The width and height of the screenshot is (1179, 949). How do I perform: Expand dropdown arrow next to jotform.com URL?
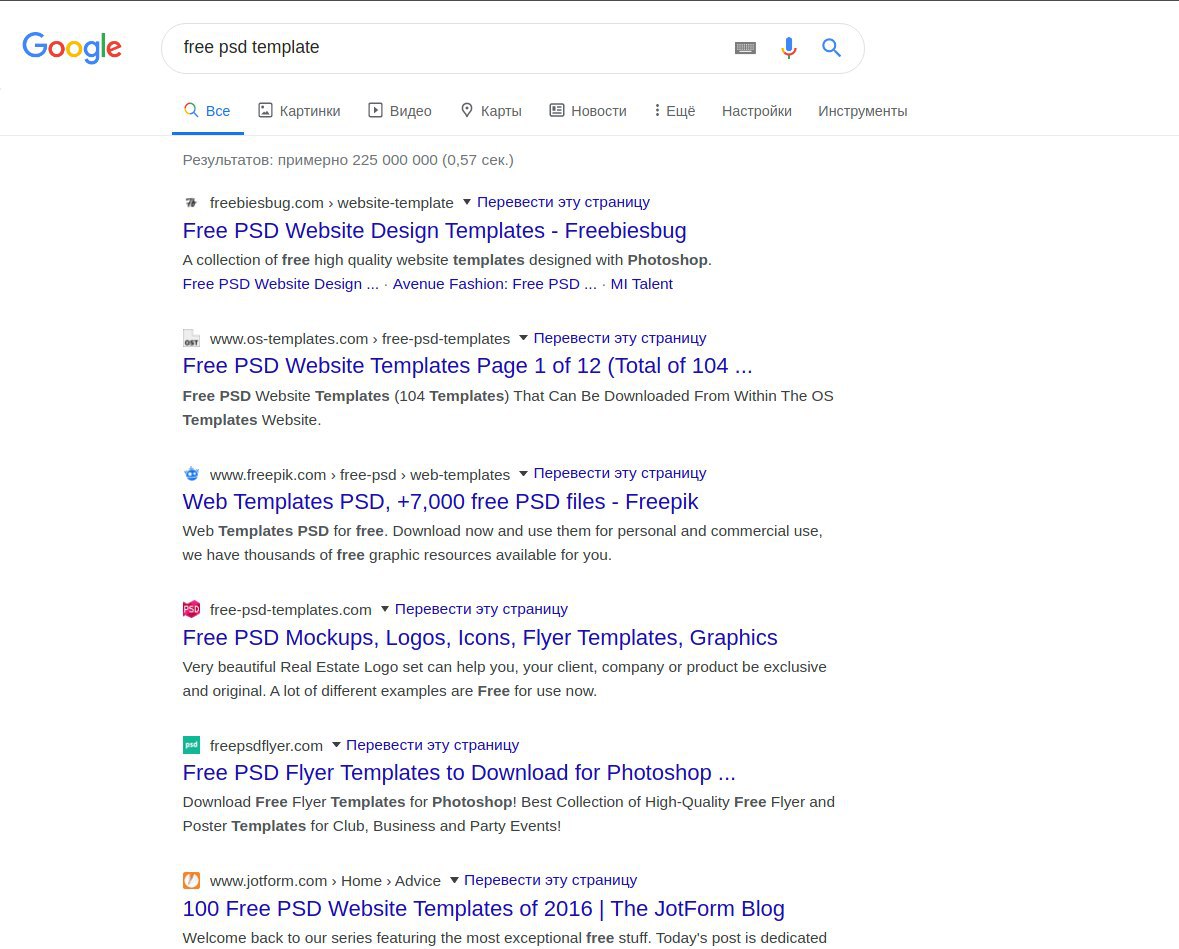point(454,880)
